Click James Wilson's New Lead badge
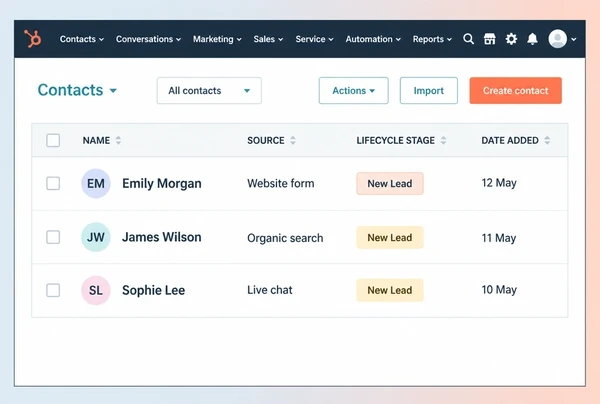 (x=390, y=238)
